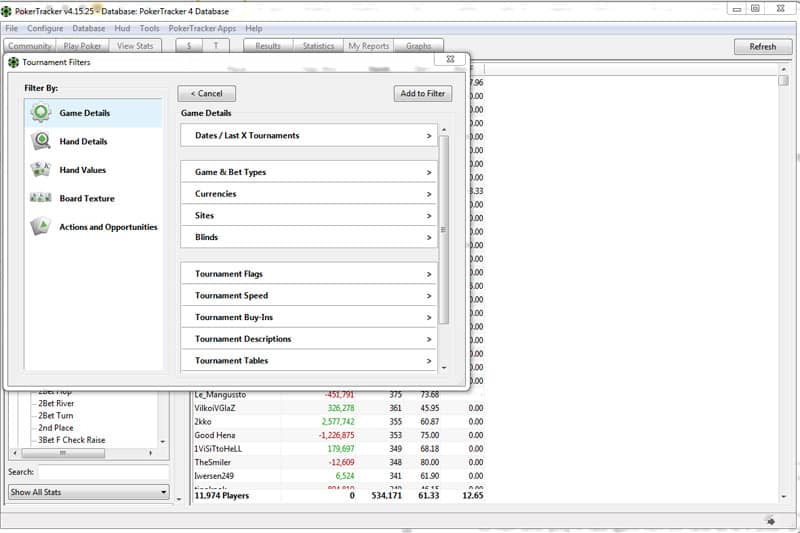Image resolution: width=800 pixels, height=533 pixels.
Task: Click the 11,974 Players total row
Action: point(339,495)
